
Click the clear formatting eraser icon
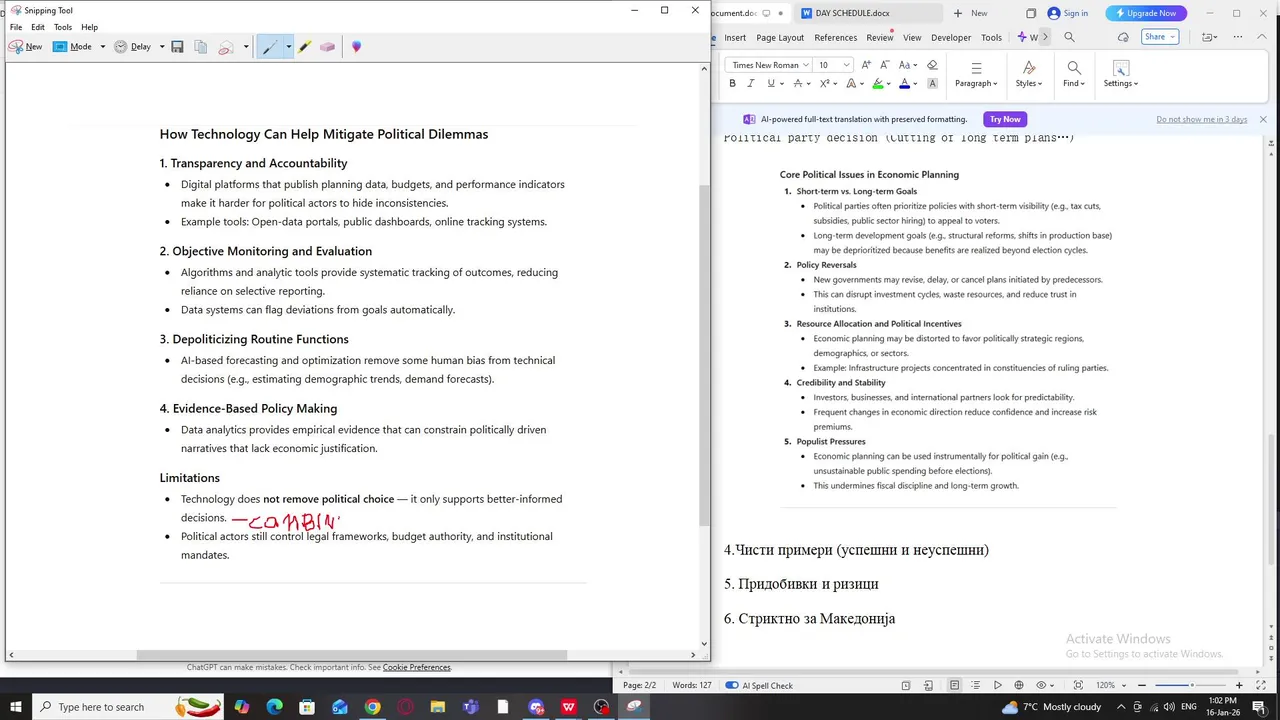(932, 65)
